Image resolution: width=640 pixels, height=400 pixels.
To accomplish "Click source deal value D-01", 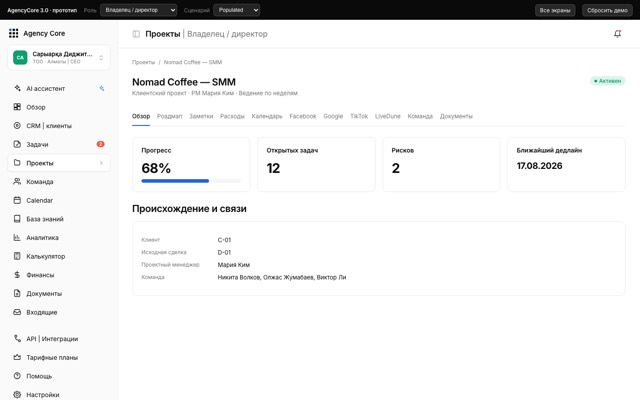I will click(224, 252).
